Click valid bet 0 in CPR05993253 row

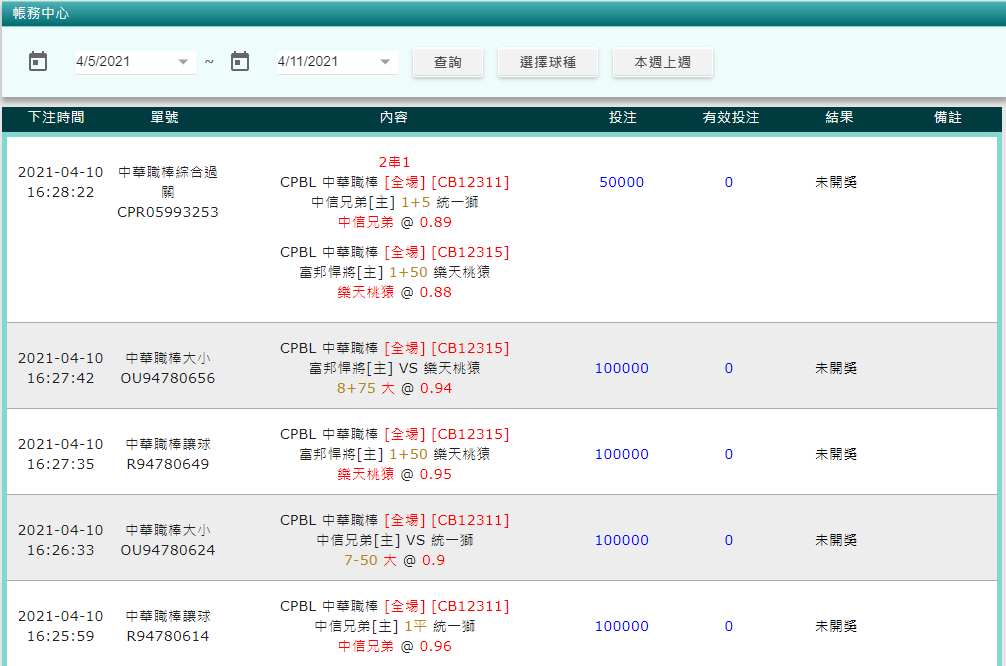click(729, 182)
